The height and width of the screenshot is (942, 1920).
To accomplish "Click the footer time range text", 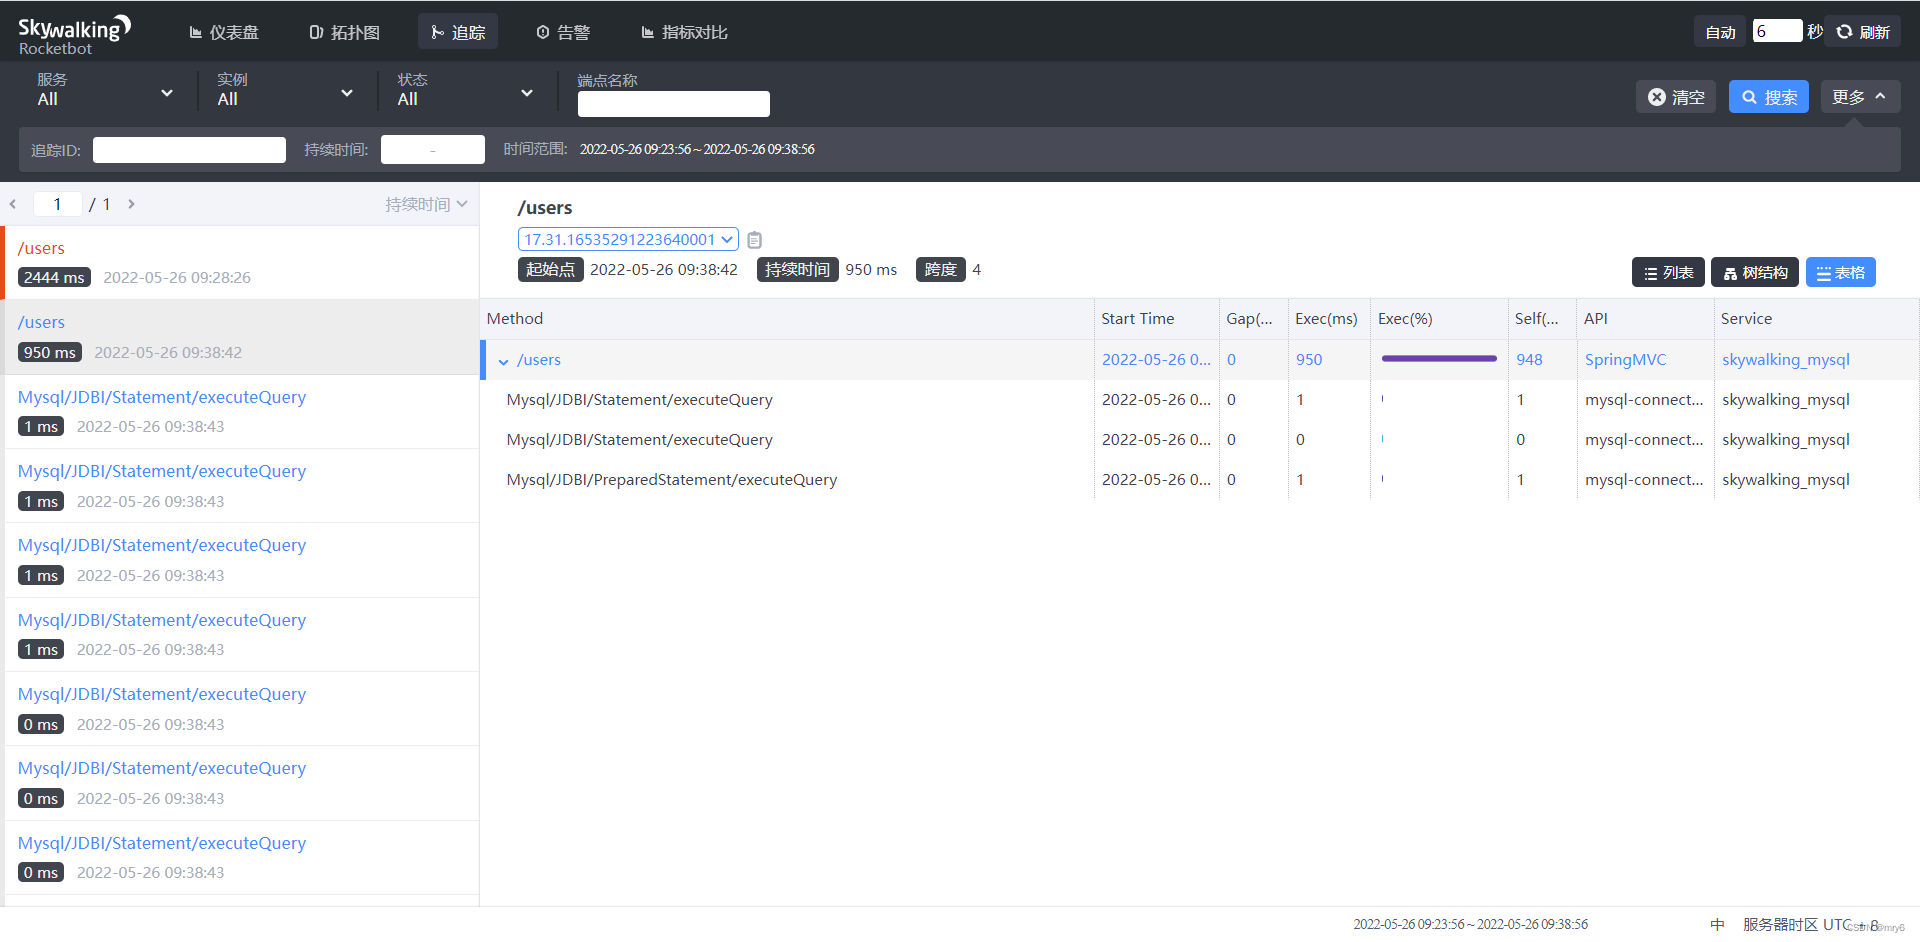I will pyautogui.click(x=1471, y=924).
